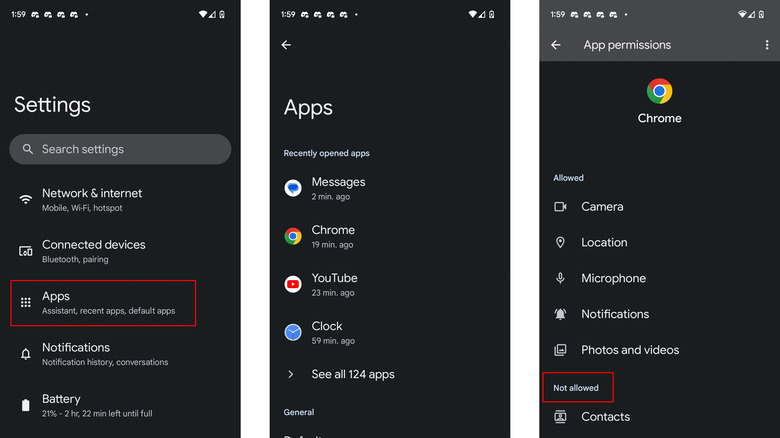Open Connected devices settings
780x438 pixels.
pos(120,251)
